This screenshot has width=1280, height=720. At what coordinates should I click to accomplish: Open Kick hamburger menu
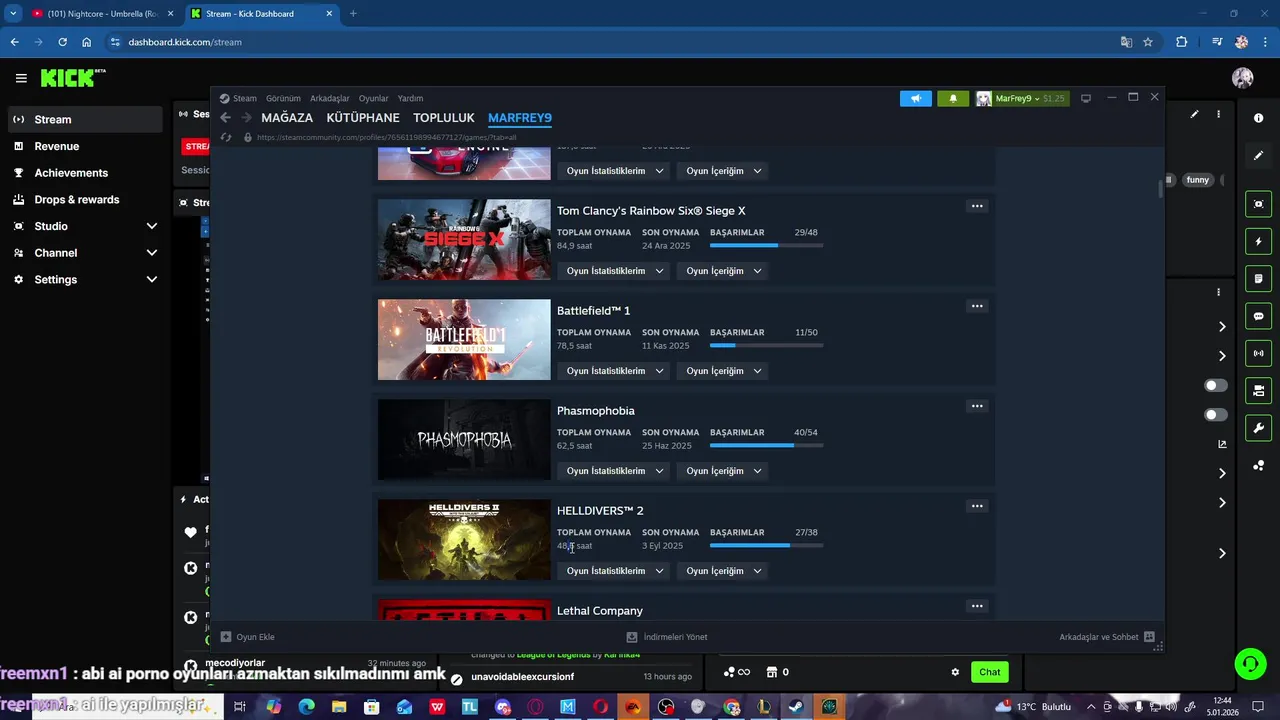[21, 78]
